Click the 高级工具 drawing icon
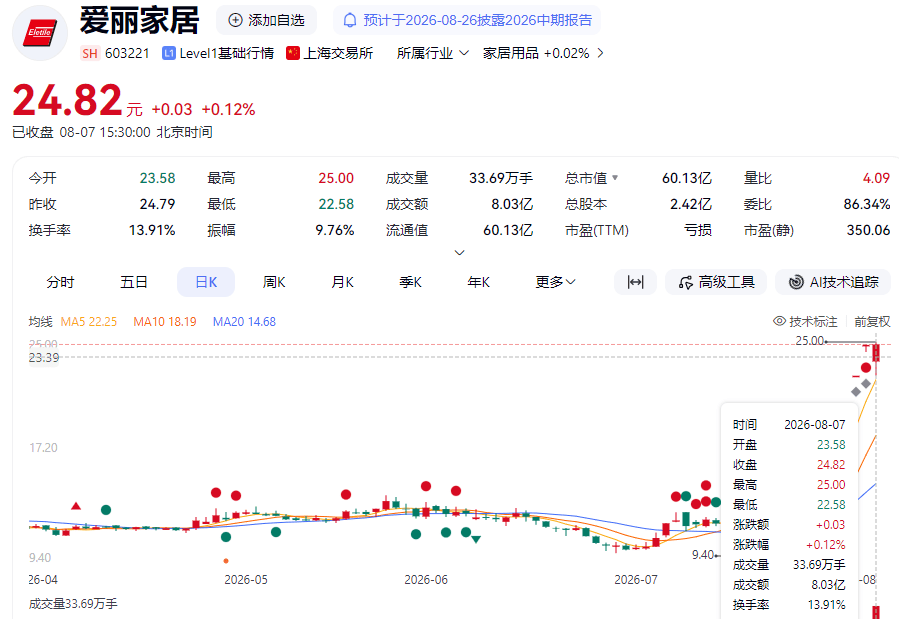This screenshot has height=619, width=899. pos(686,283)
